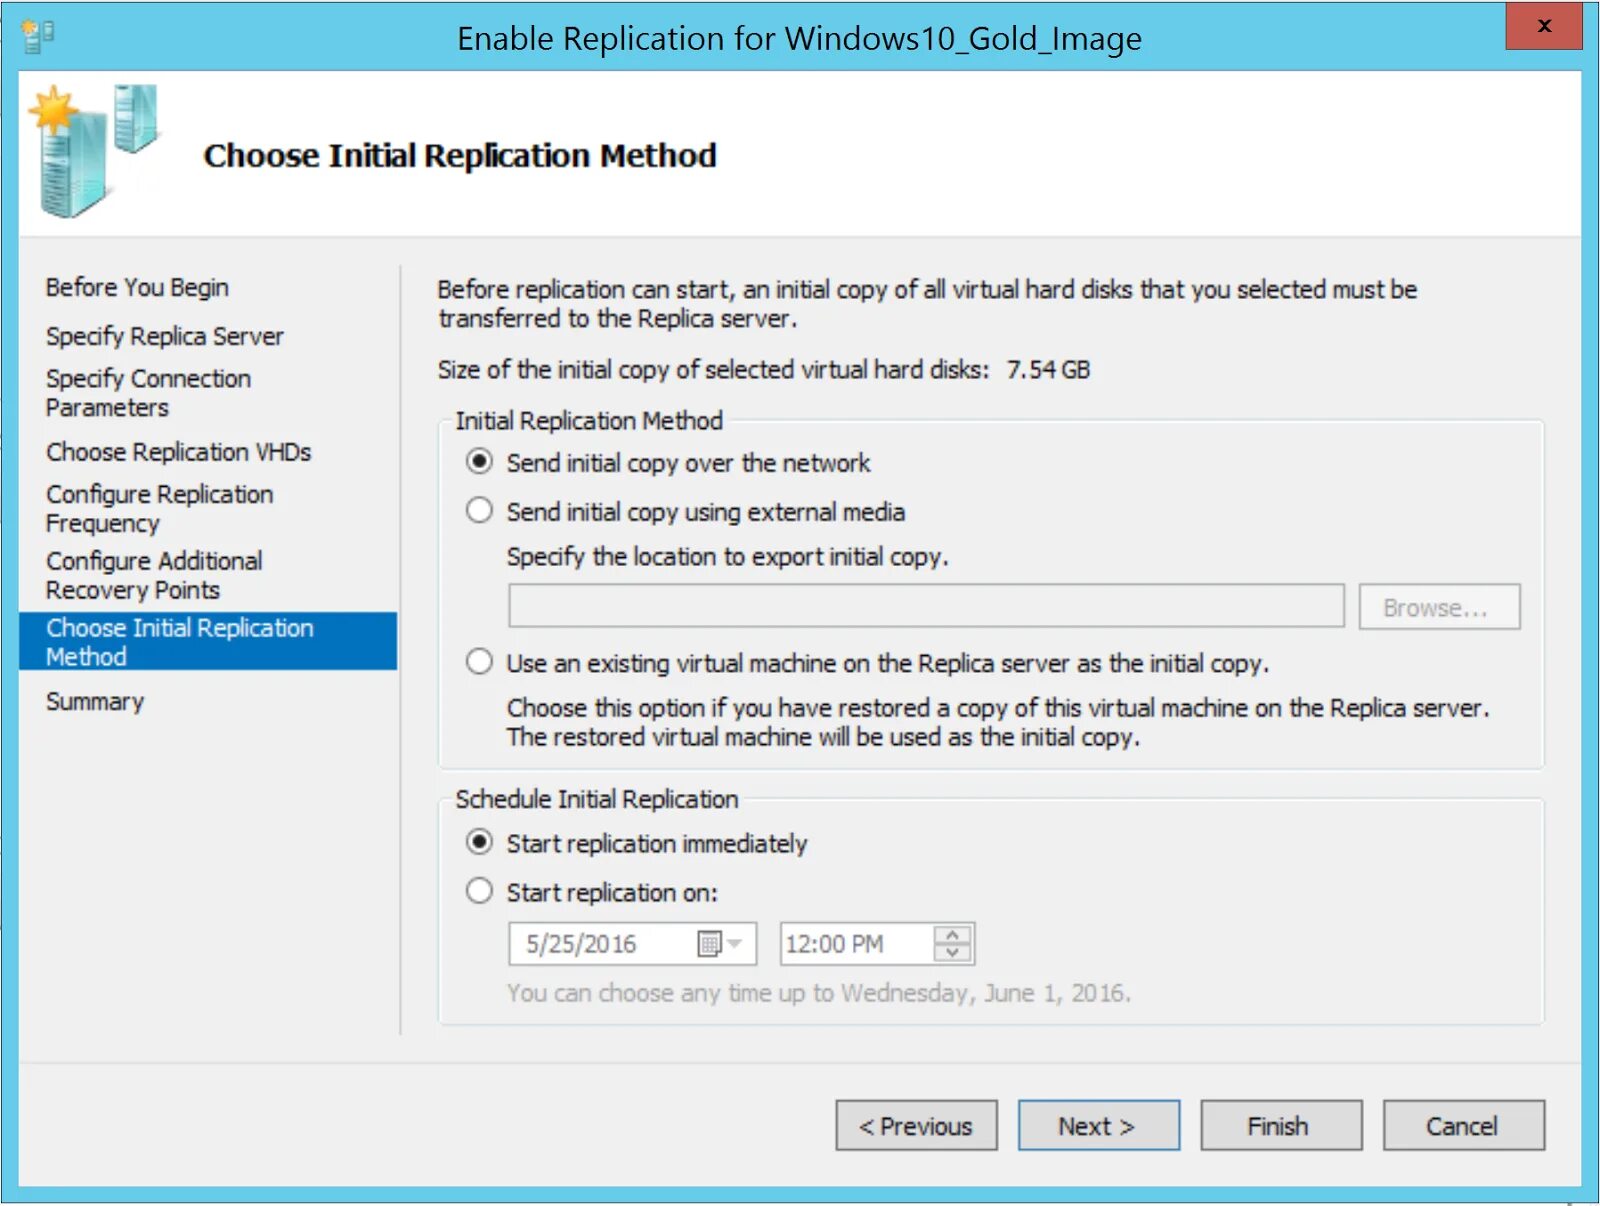Go to the Specify Replica Server step
The width and height of the screenshot is (1600, 1206).
point(165,336)
